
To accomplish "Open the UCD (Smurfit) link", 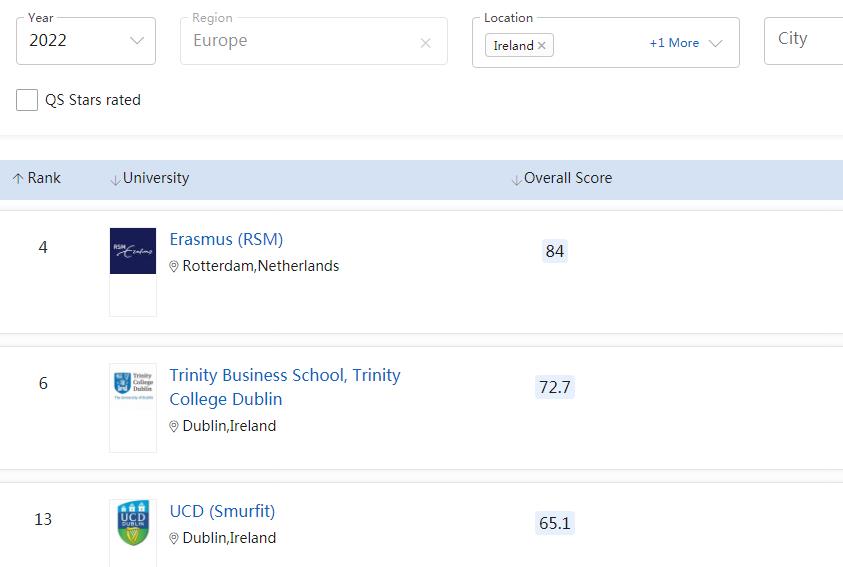I will (x=222, y=511).
